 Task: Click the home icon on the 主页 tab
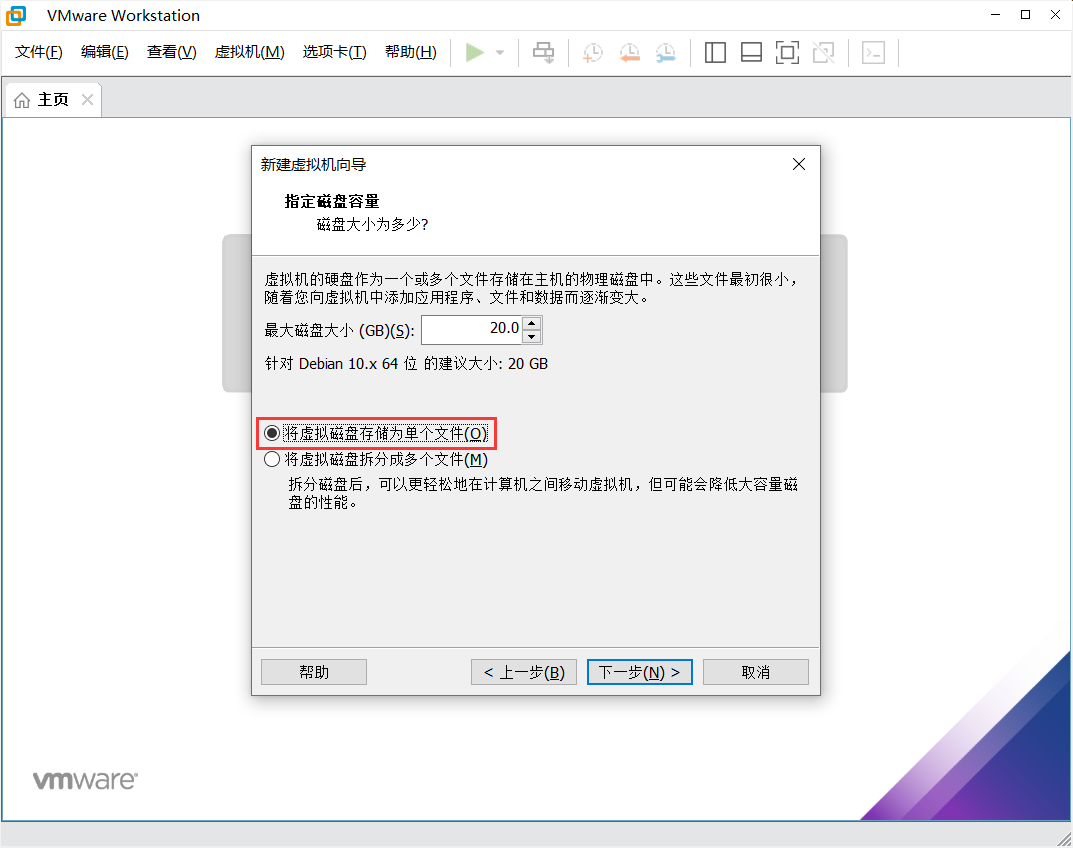[21, 99]
